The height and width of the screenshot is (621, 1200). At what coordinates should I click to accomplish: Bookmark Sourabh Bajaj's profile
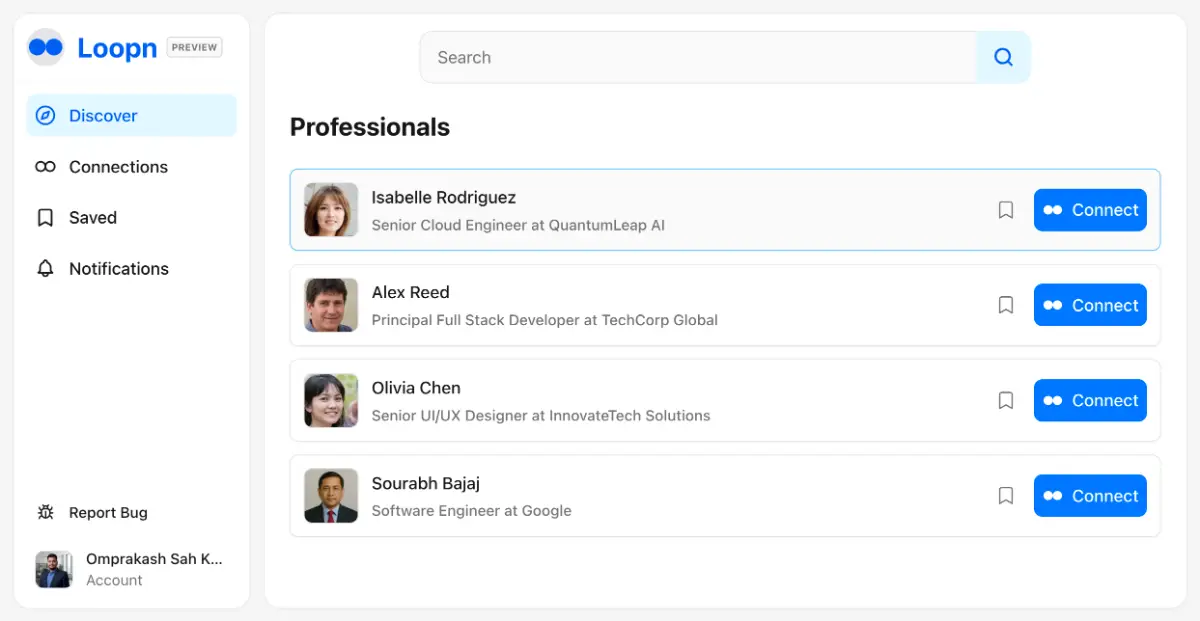1006,496
